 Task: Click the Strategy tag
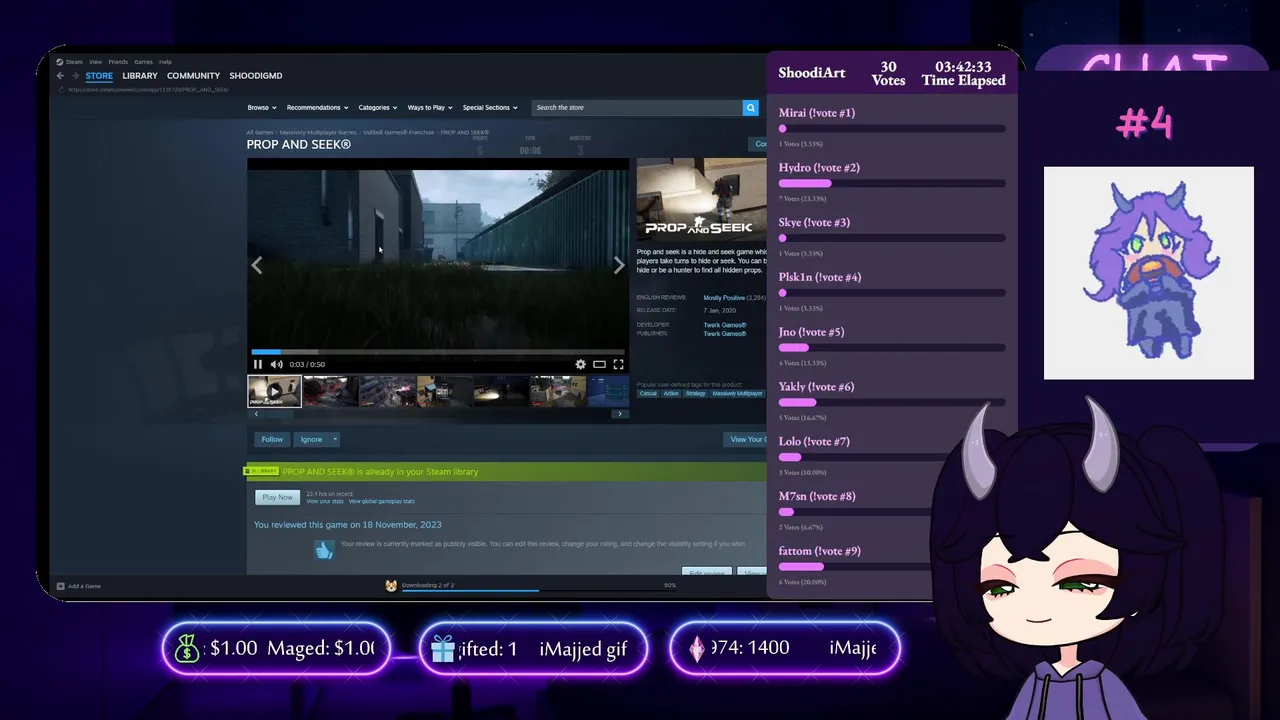coord(695,393)
